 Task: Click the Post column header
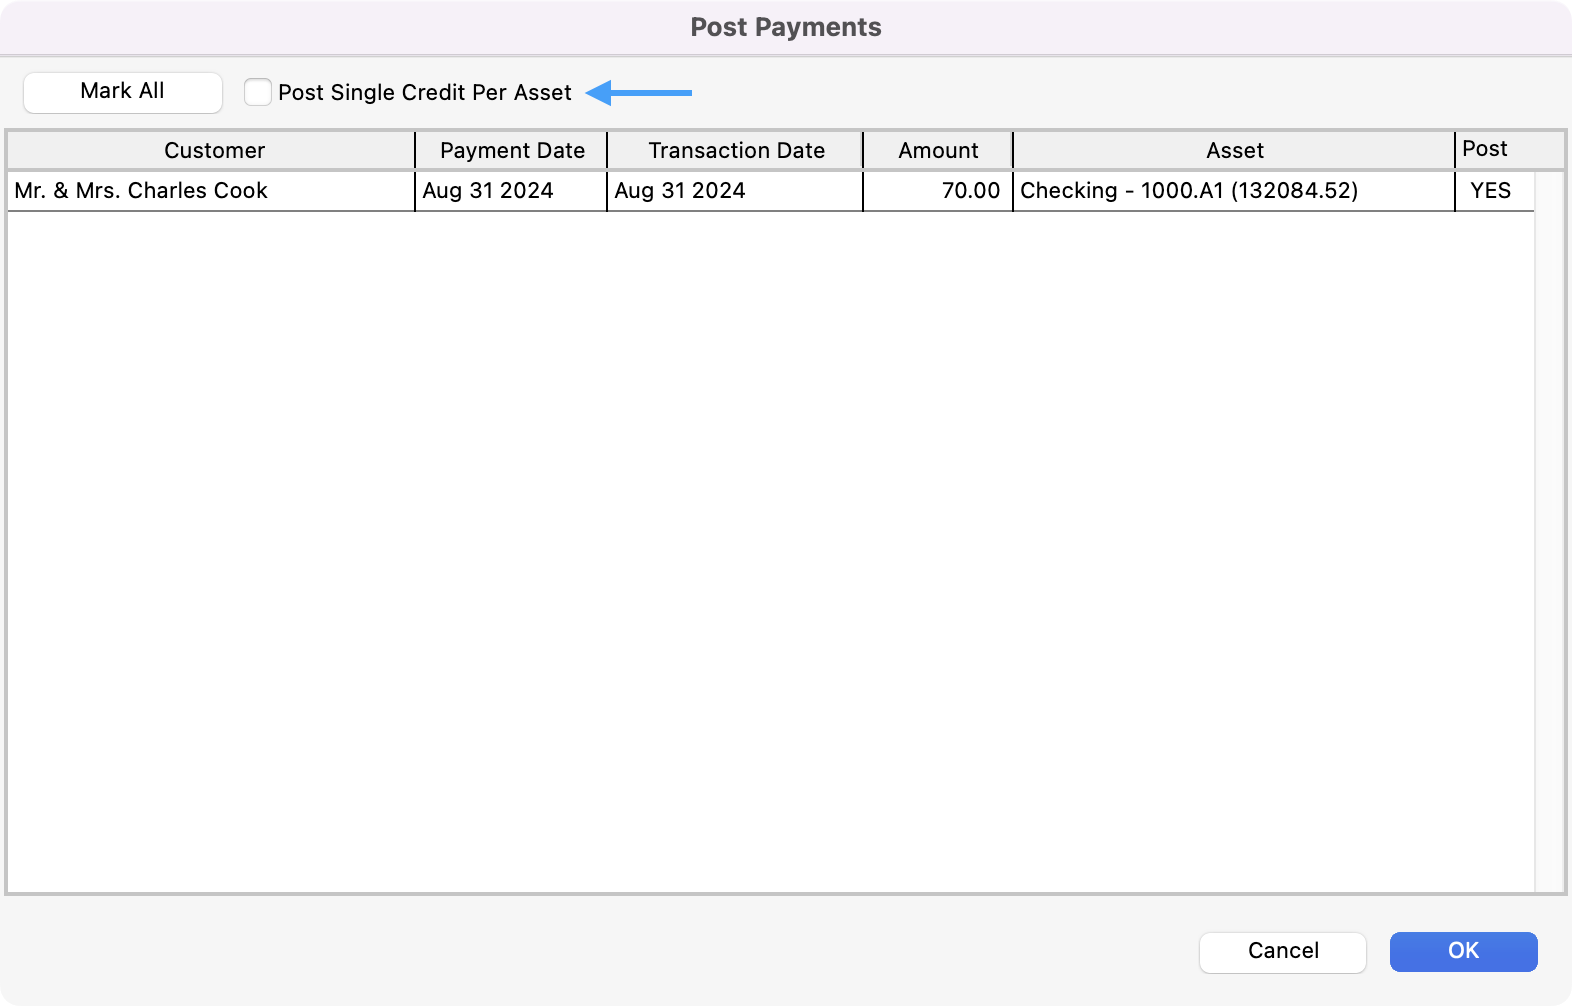click(1484, 149)
